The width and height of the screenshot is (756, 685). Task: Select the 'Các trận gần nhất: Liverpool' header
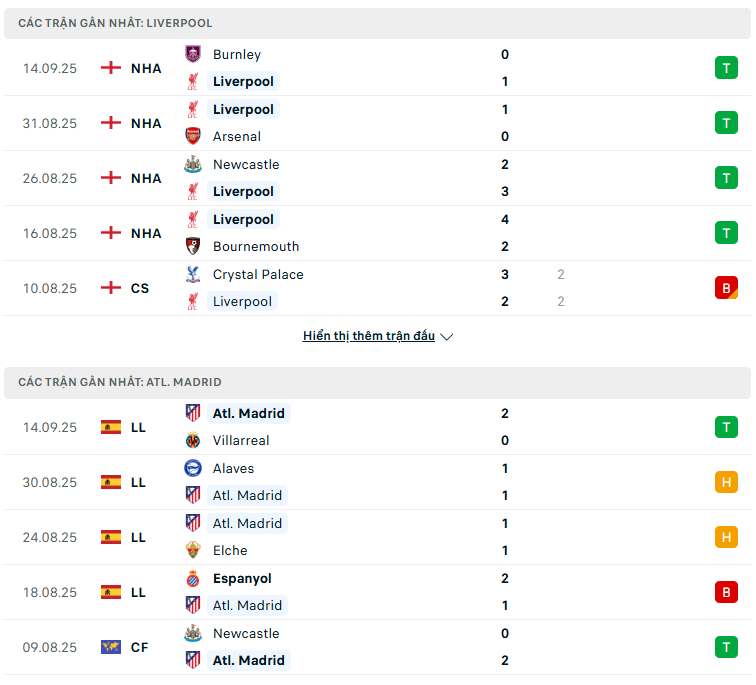coord(115,23)
